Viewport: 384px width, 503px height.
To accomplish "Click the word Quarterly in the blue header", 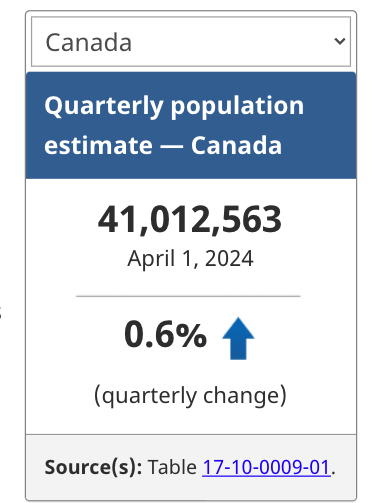I will coord(104,106).
